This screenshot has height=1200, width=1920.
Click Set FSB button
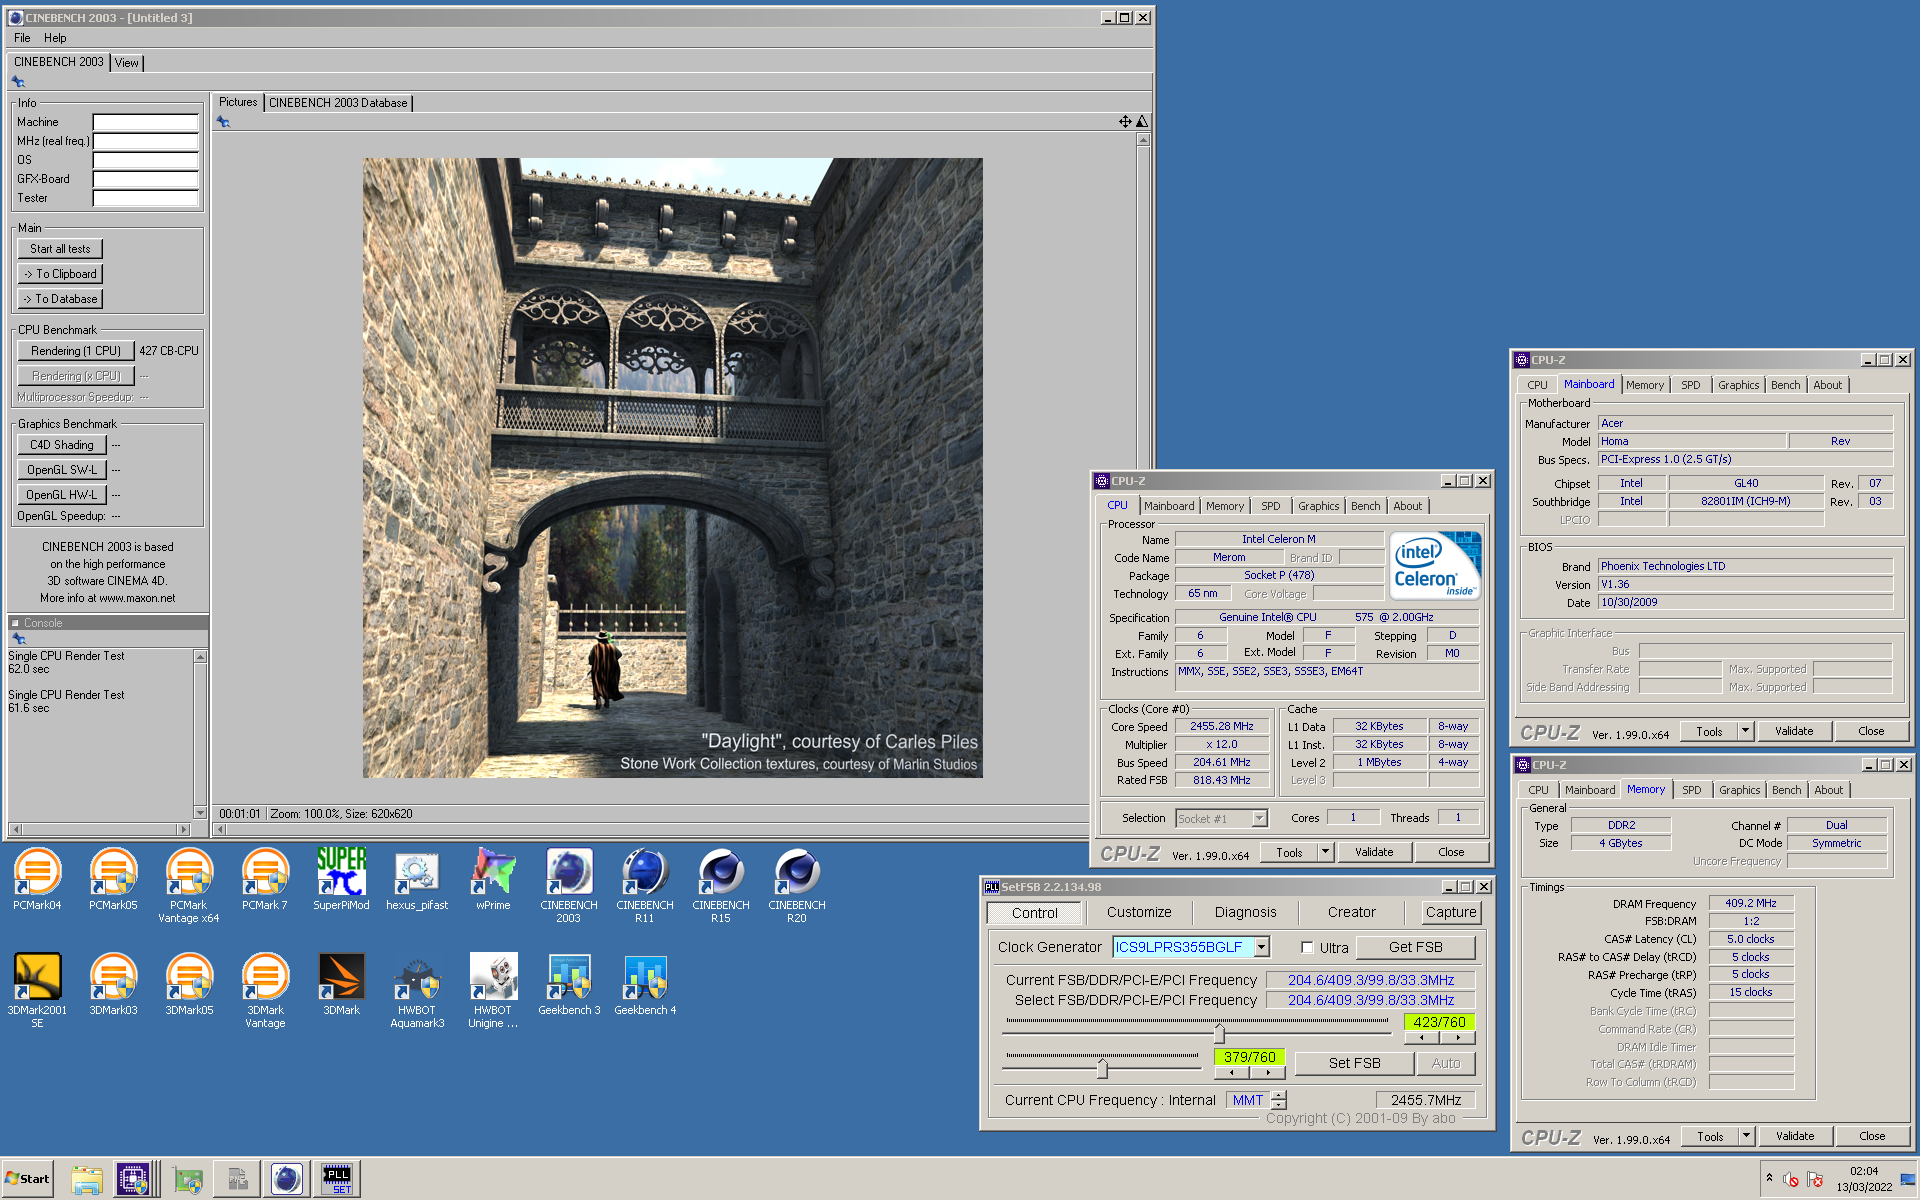tap(1354, 1063)
